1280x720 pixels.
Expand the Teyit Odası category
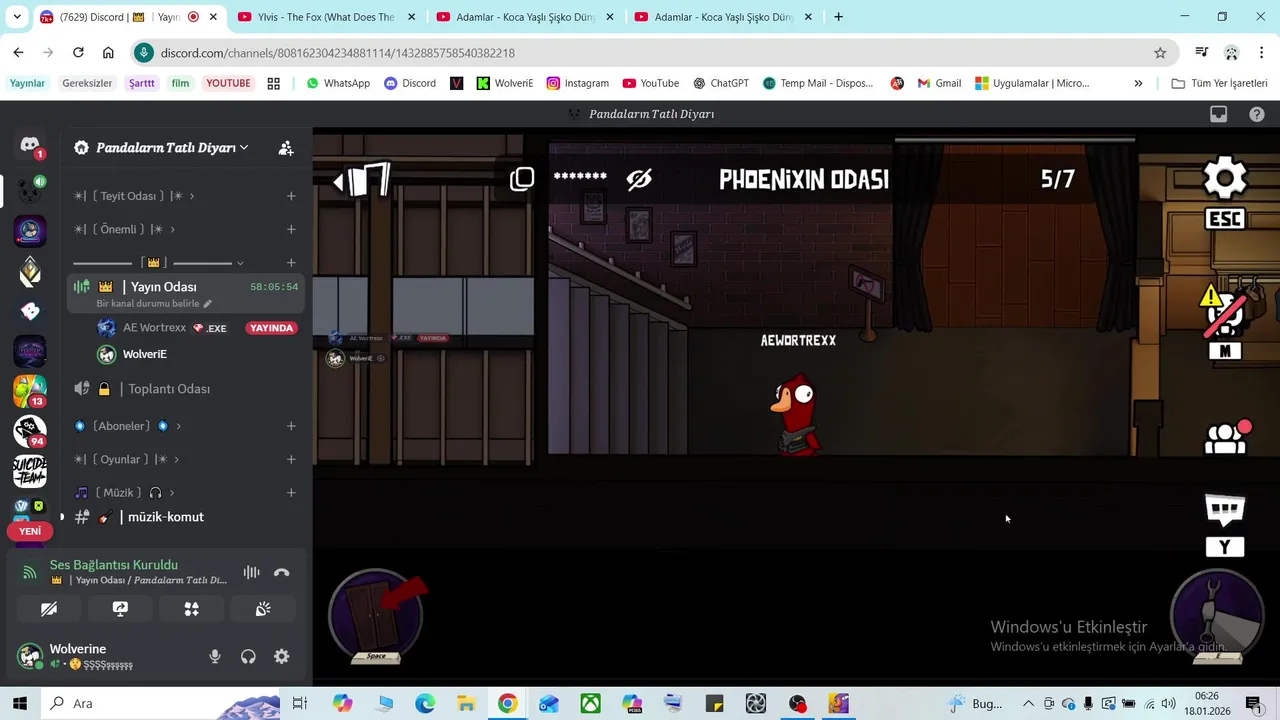tap(134, 196)
